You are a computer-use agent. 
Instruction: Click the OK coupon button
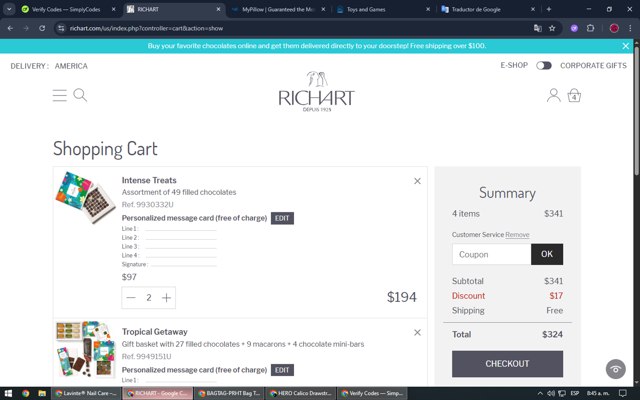547,254
